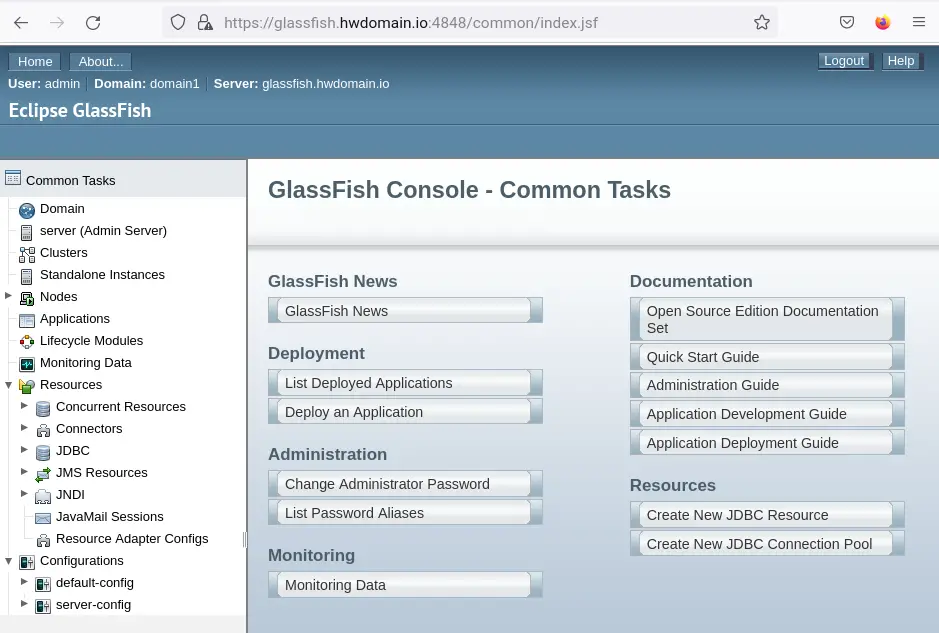Open the About... tab
The image size is (939, 633).
tap(100, 61)
